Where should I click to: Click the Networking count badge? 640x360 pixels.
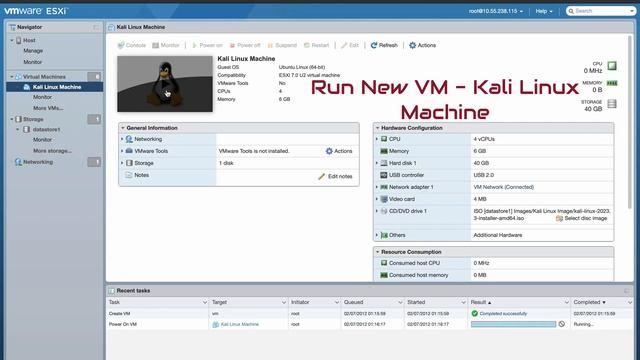94,162
